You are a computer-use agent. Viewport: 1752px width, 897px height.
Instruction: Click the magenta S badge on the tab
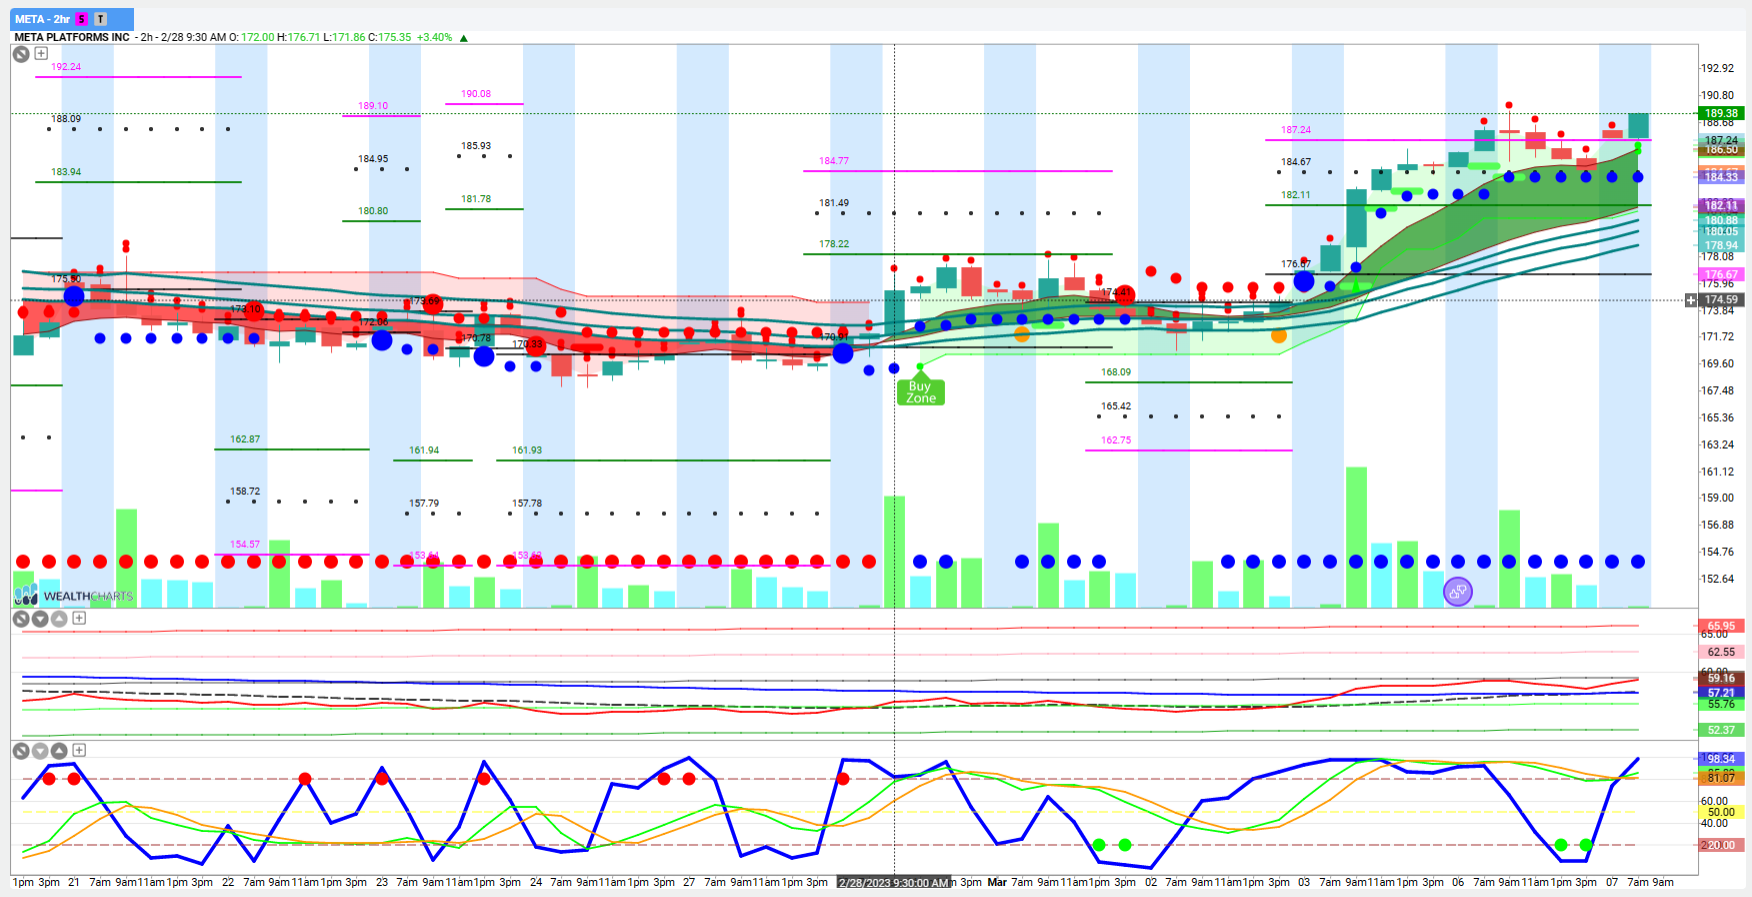pyautogui.click(x=82, y=19)
